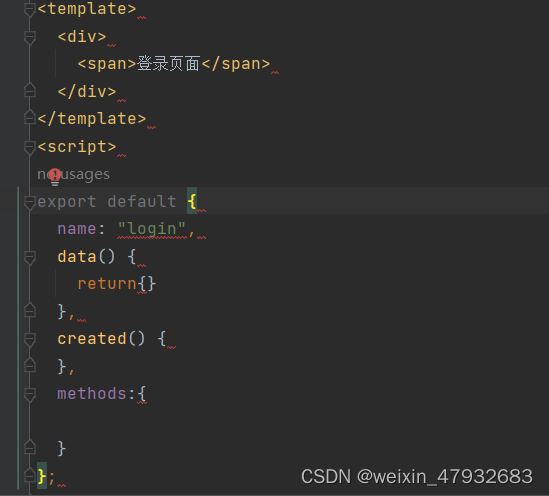Click fold marker at final closing brace
549x496 pixels.
(x=30, y=475)
